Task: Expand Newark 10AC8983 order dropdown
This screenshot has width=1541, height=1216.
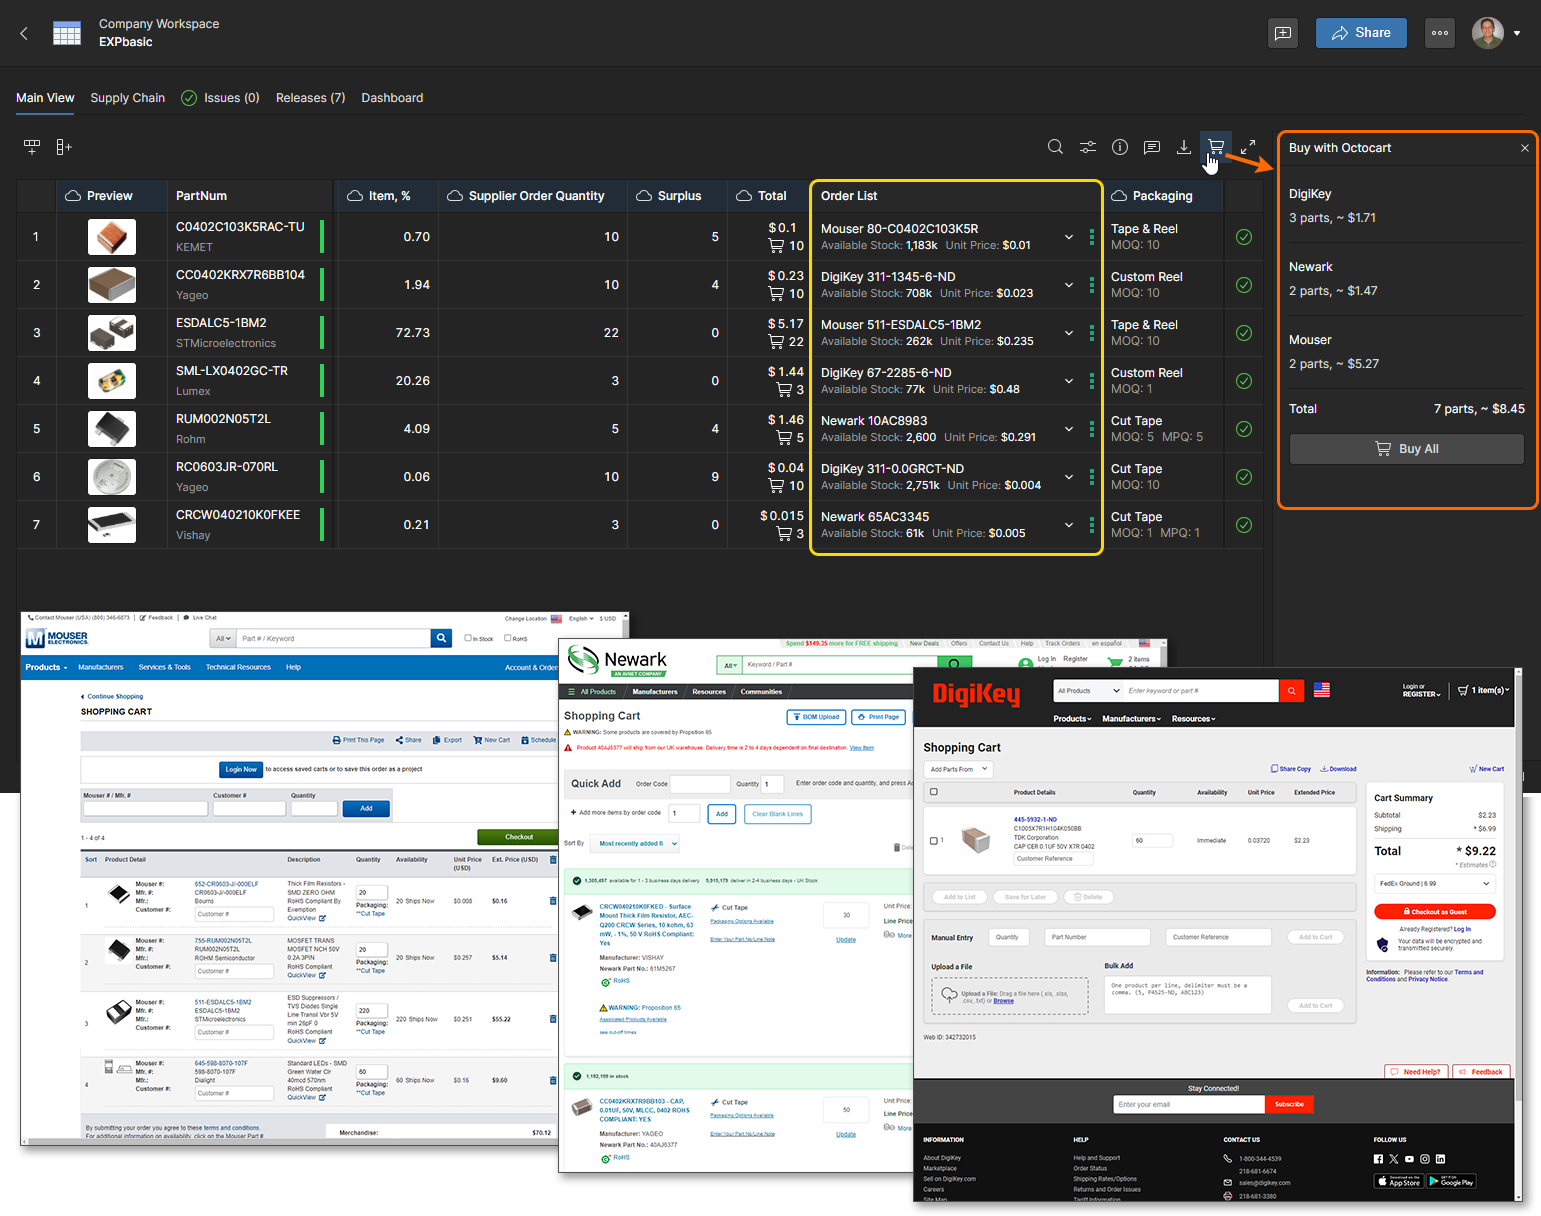Action: [1069, 429]
